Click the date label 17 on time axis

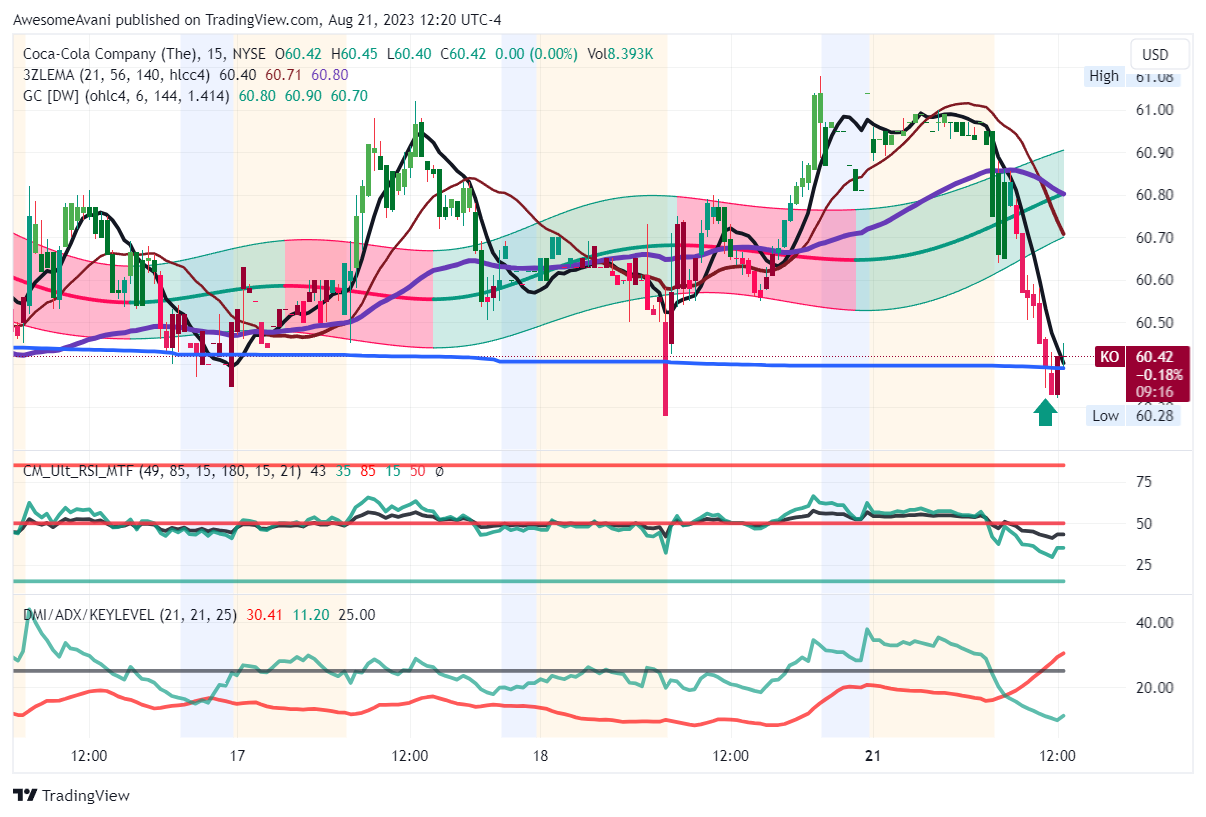pos(237,755)
